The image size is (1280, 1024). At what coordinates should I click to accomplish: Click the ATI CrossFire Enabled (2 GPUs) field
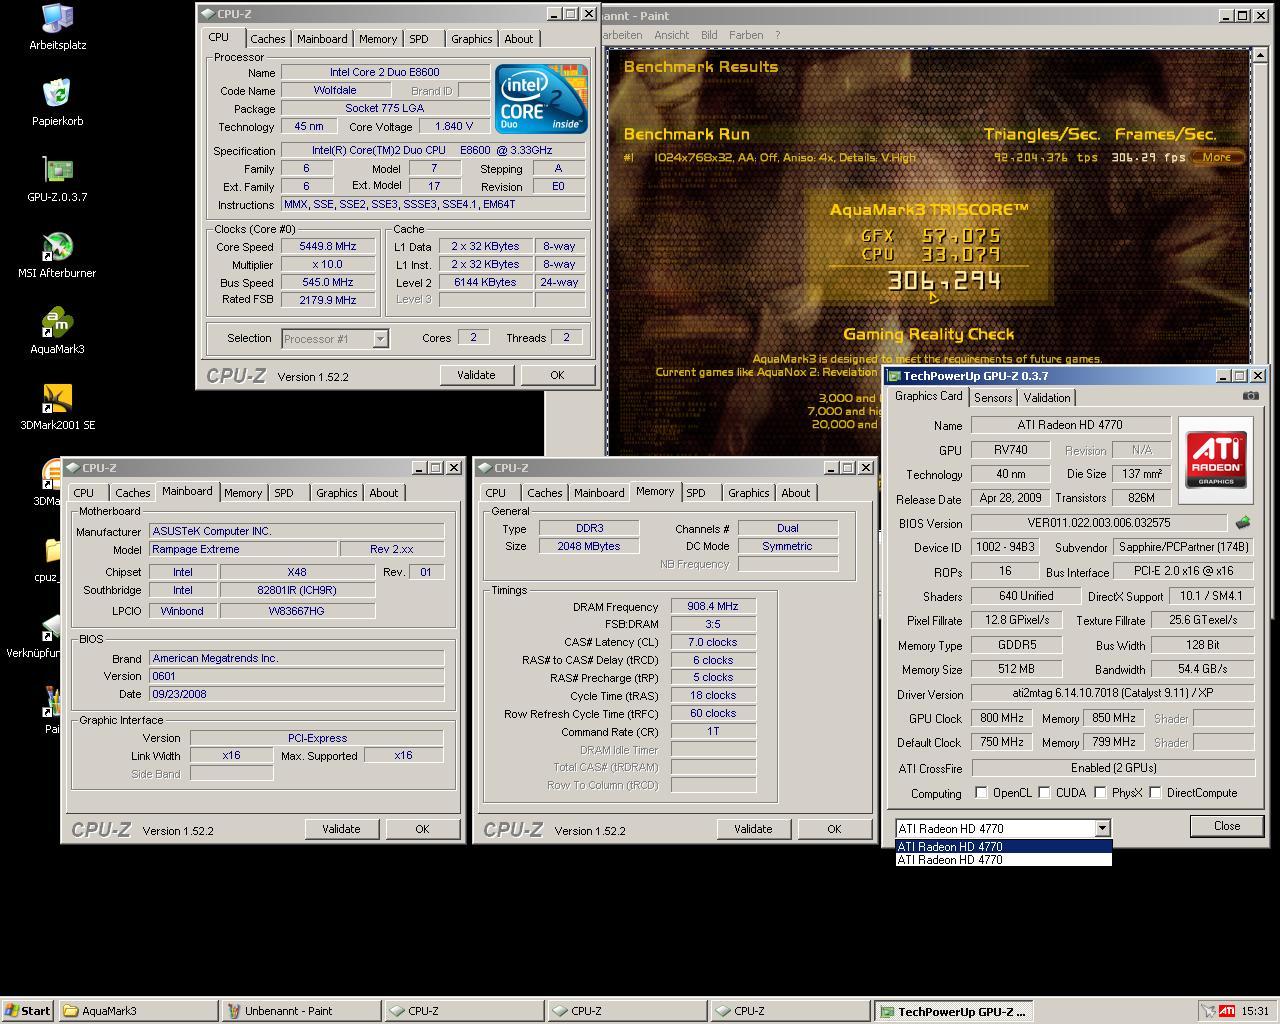click(x=1112, y=768)
